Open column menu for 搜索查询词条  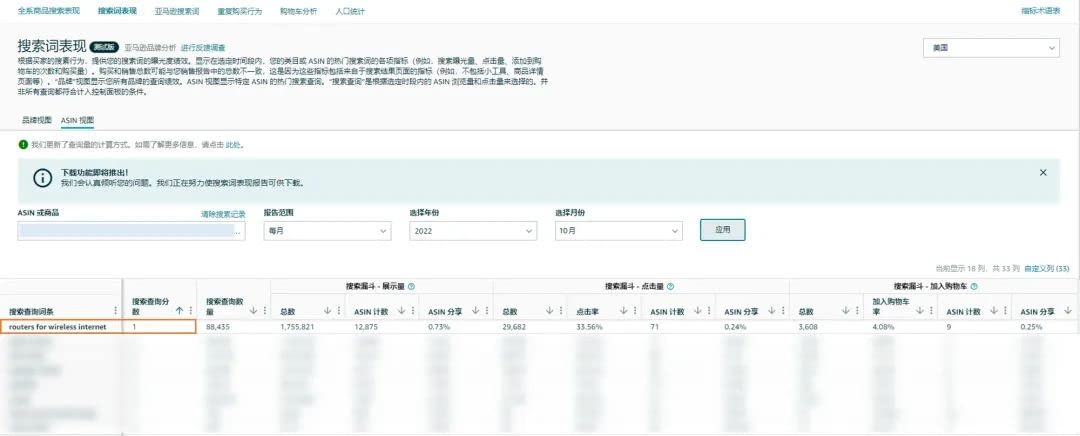click(x=116, y=311)
